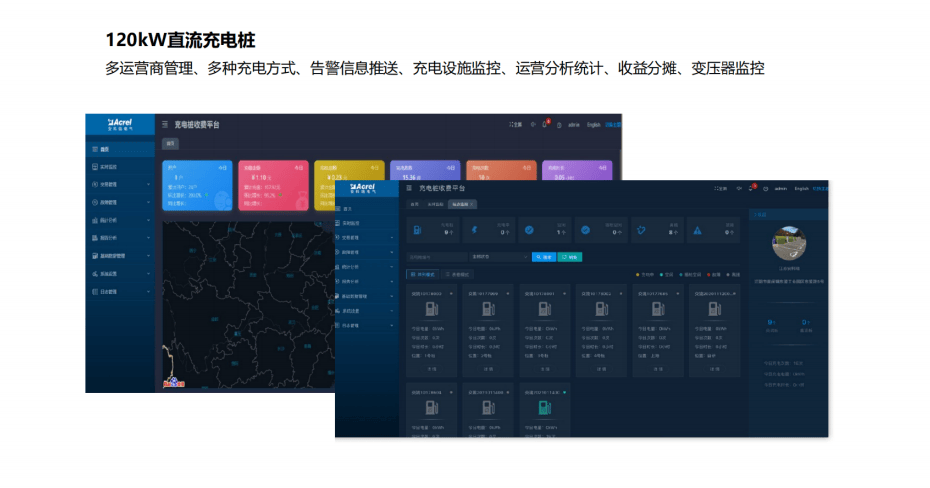Switch to card view mode in the front window
This screenshot has width=930, height=488.
click(x=422, y=275)
